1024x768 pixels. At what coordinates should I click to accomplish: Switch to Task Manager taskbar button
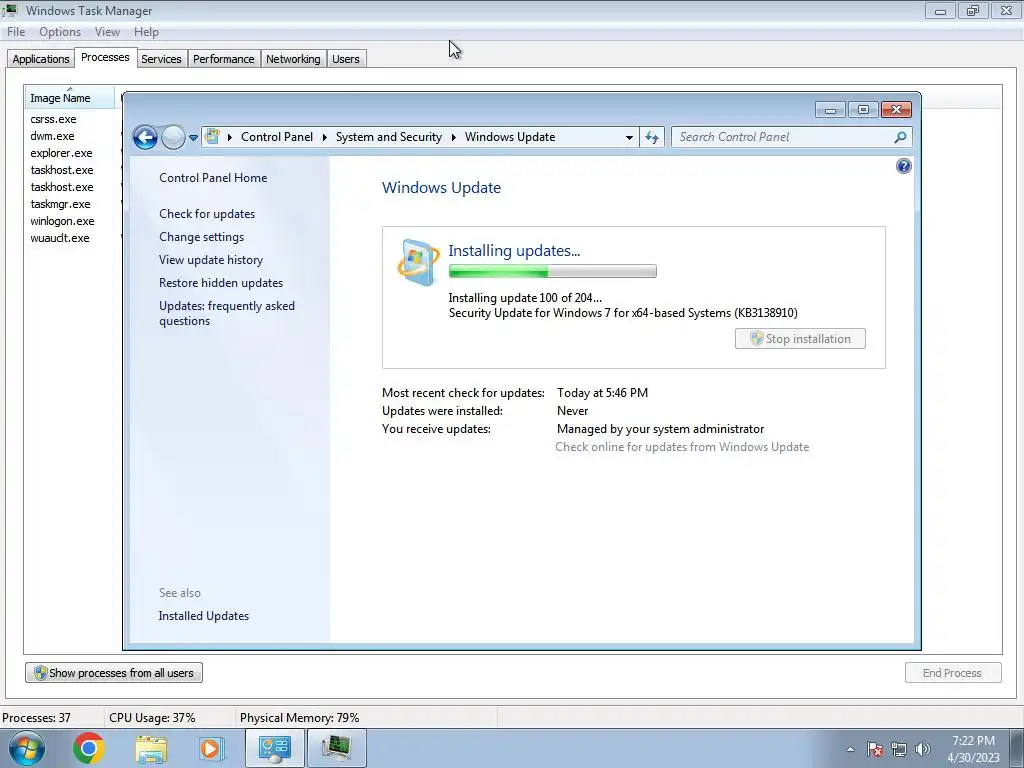tap(336, 748)
